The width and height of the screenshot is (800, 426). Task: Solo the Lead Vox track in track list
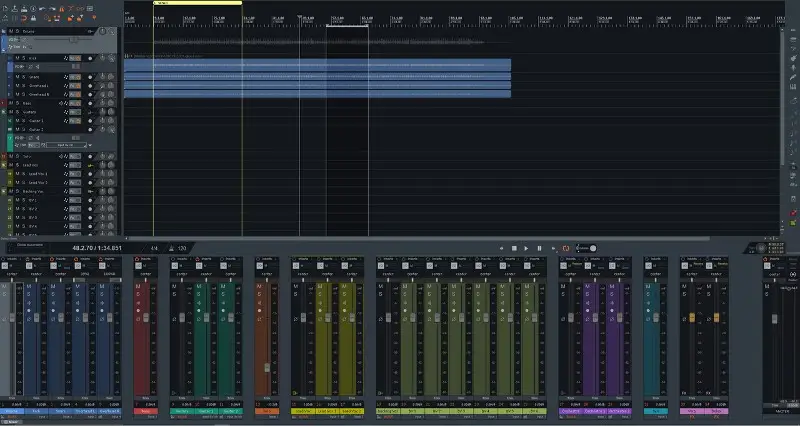coord(18,166)
